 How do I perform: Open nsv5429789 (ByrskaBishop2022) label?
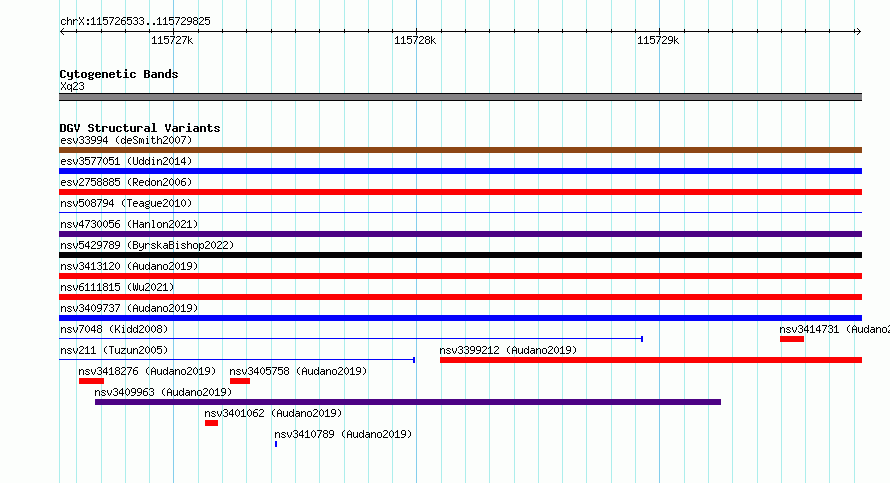click(147, 245)
